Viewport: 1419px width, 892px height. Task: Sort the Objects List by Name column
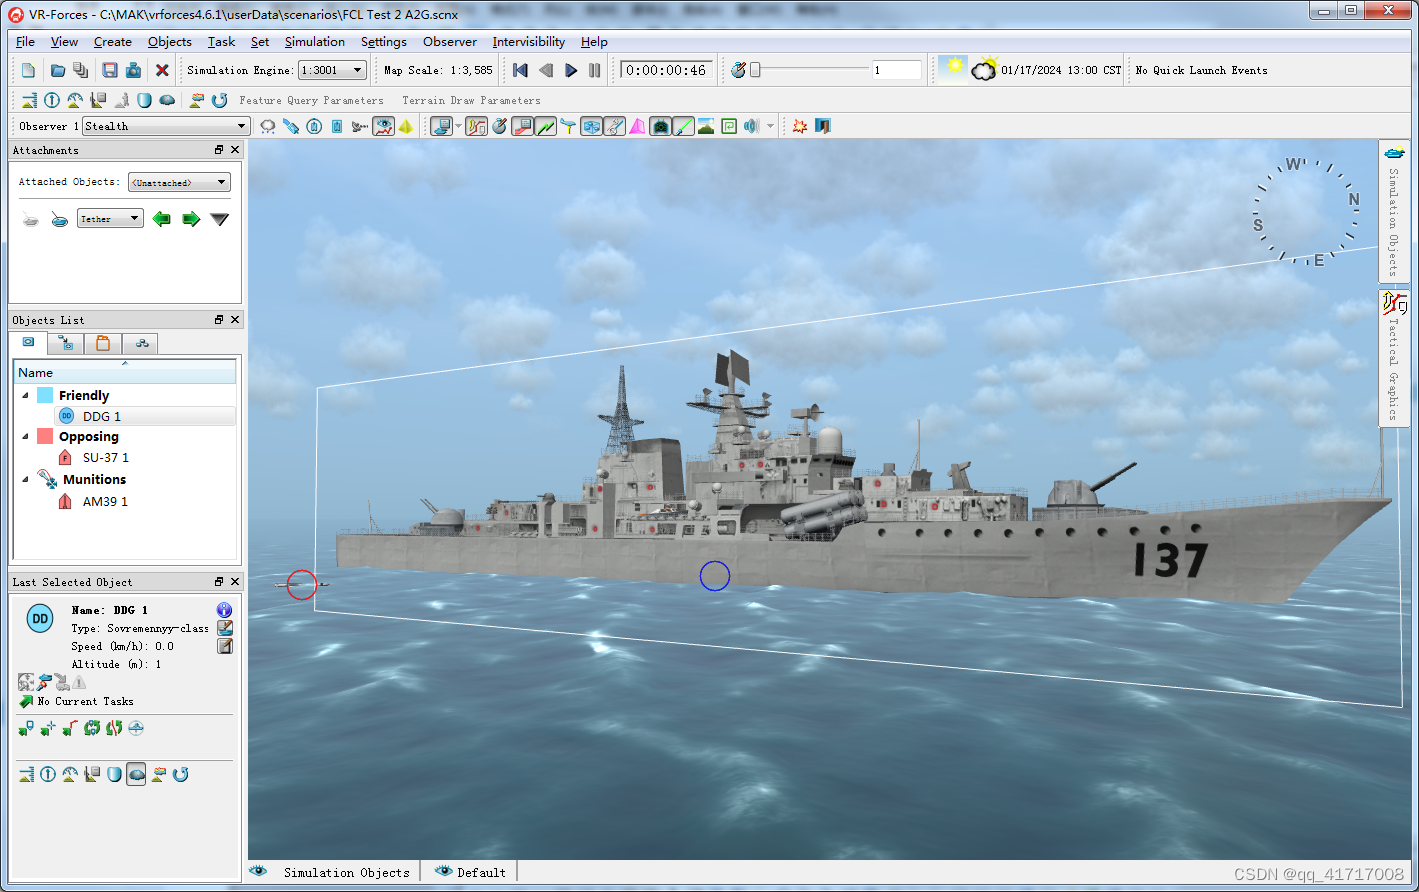125,372
